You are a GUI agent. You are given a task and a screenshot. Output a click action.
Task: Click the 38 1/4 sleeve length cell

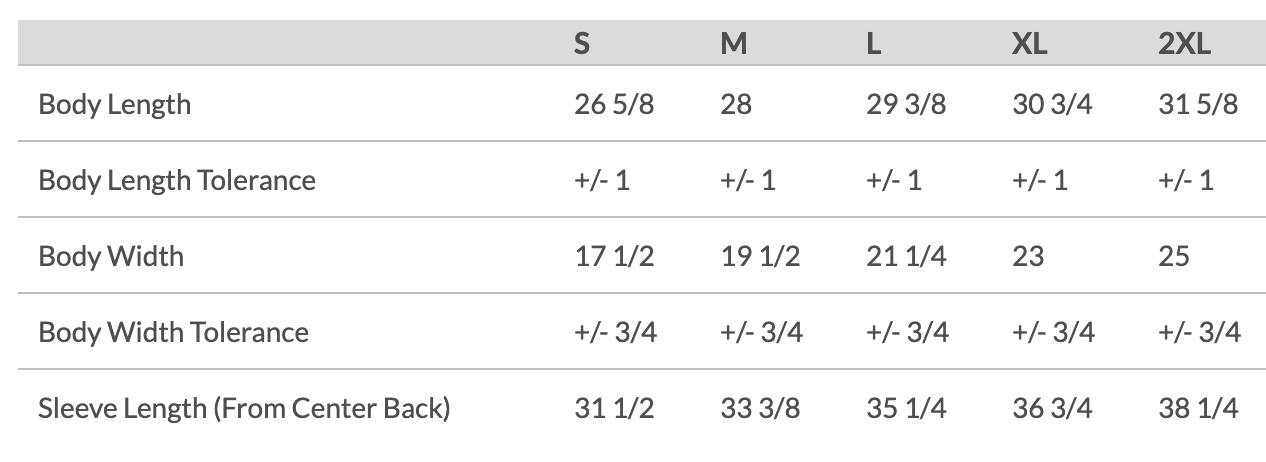[1198, 408]
